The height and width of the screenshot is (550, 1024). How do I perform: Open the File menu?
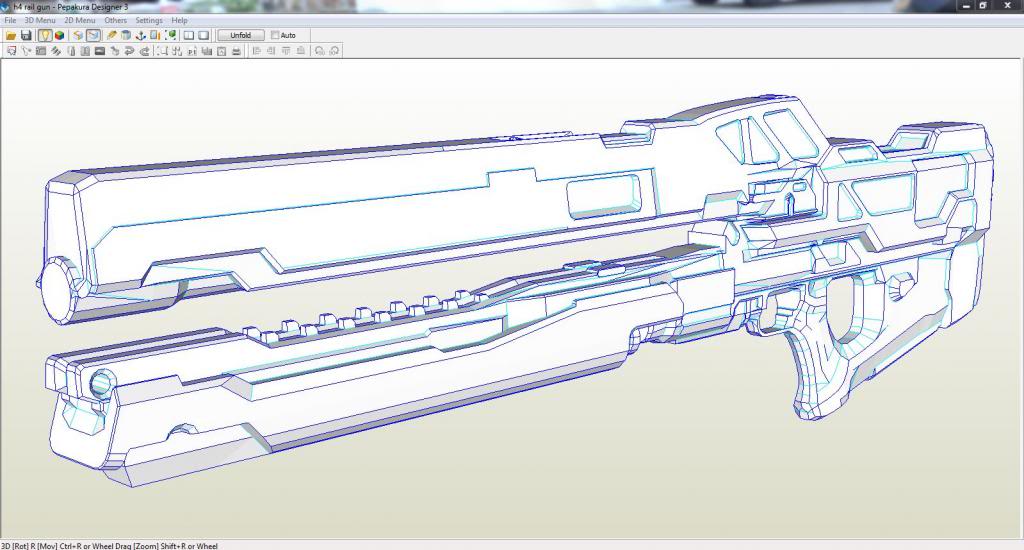[x=10, y=20]
